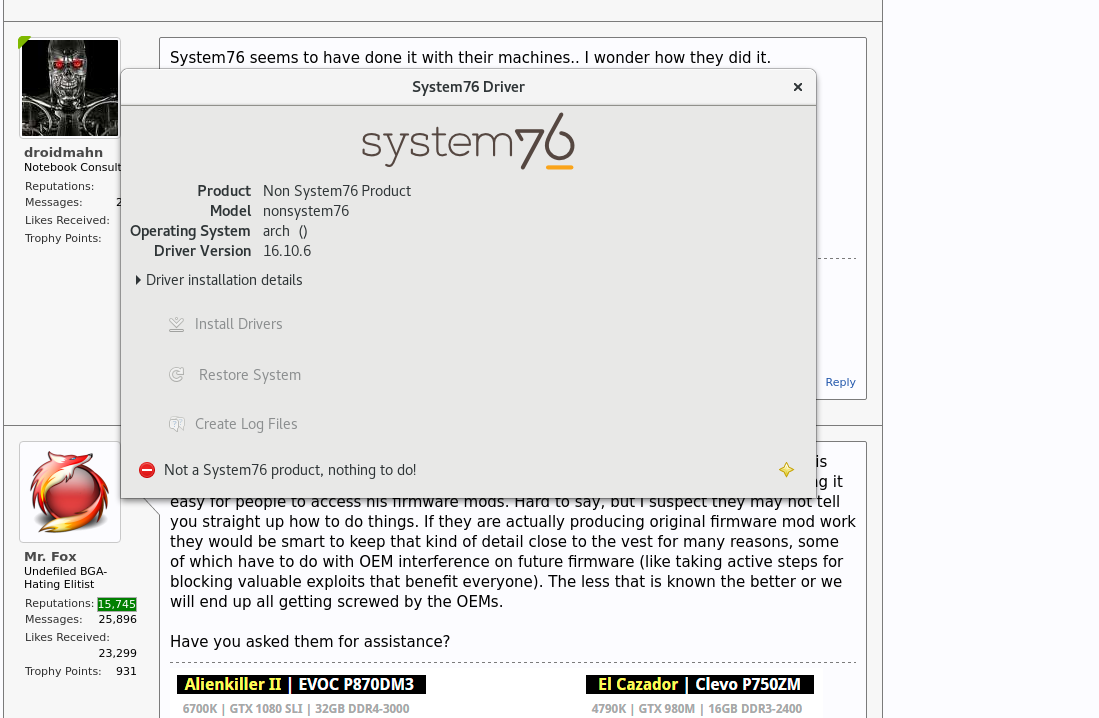The width and height of the screenshot is (1099, 718).
Task: Click Mr. Fox's green reputation score 15,745
Action: click(117, 604)
